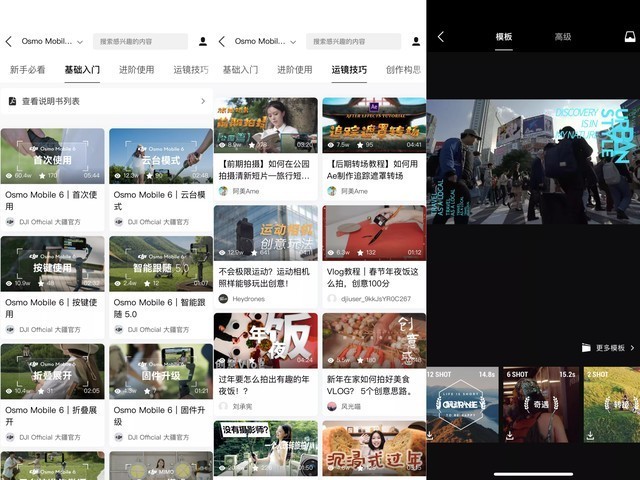Click the PDF manual icon beside 查看说明书列表
Screen dimensions: 640x480
[x=12, y=101]
